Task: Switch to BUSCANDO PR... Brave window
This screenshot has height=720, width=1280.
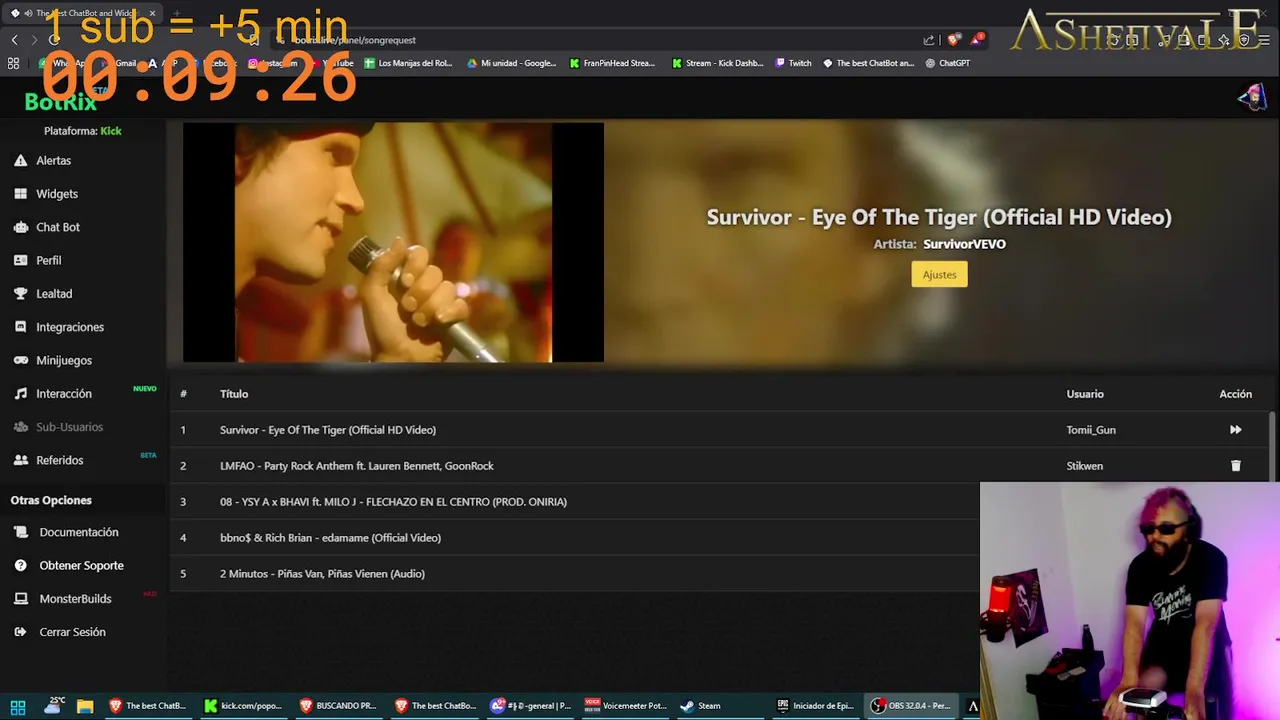Action: [x=338, y=706]
